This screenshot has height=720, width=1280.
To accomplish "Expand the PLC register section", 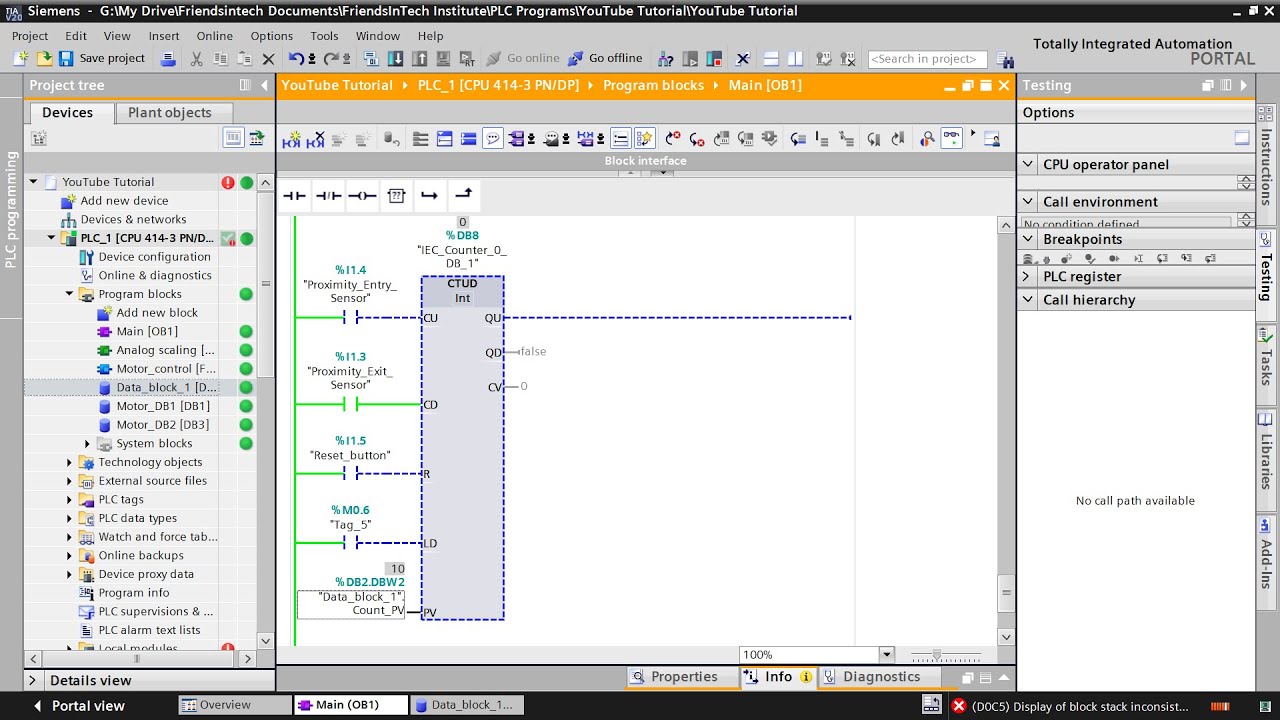I will click(x=1026, y=276).
